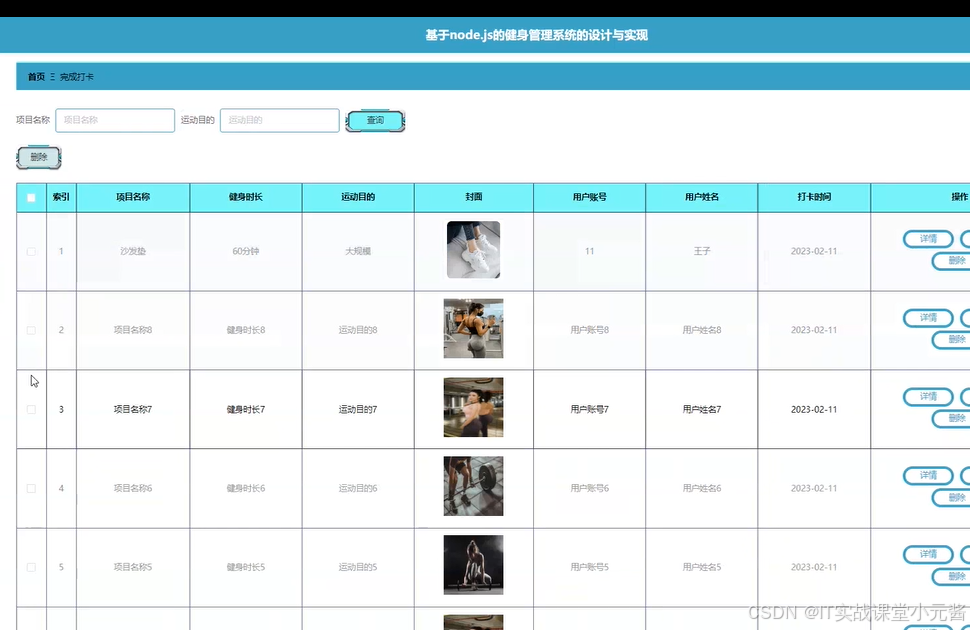
Task: Open 详情 for the 项目名称5 row
Action: click(927, 554)
